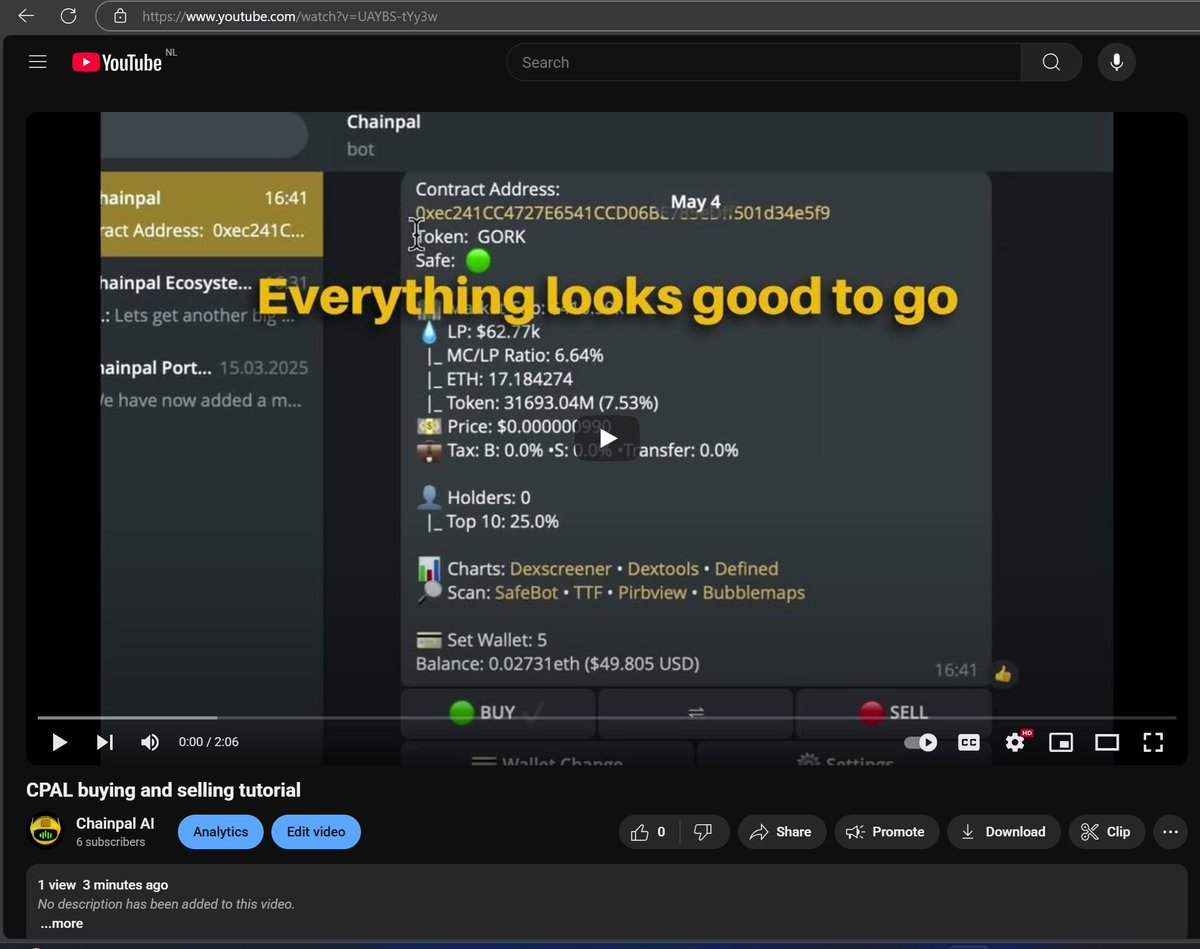This screenshot has width=1200, height=949.
Task: Click the 0:00 / 2:06 time display
Action: coord(209,742)
